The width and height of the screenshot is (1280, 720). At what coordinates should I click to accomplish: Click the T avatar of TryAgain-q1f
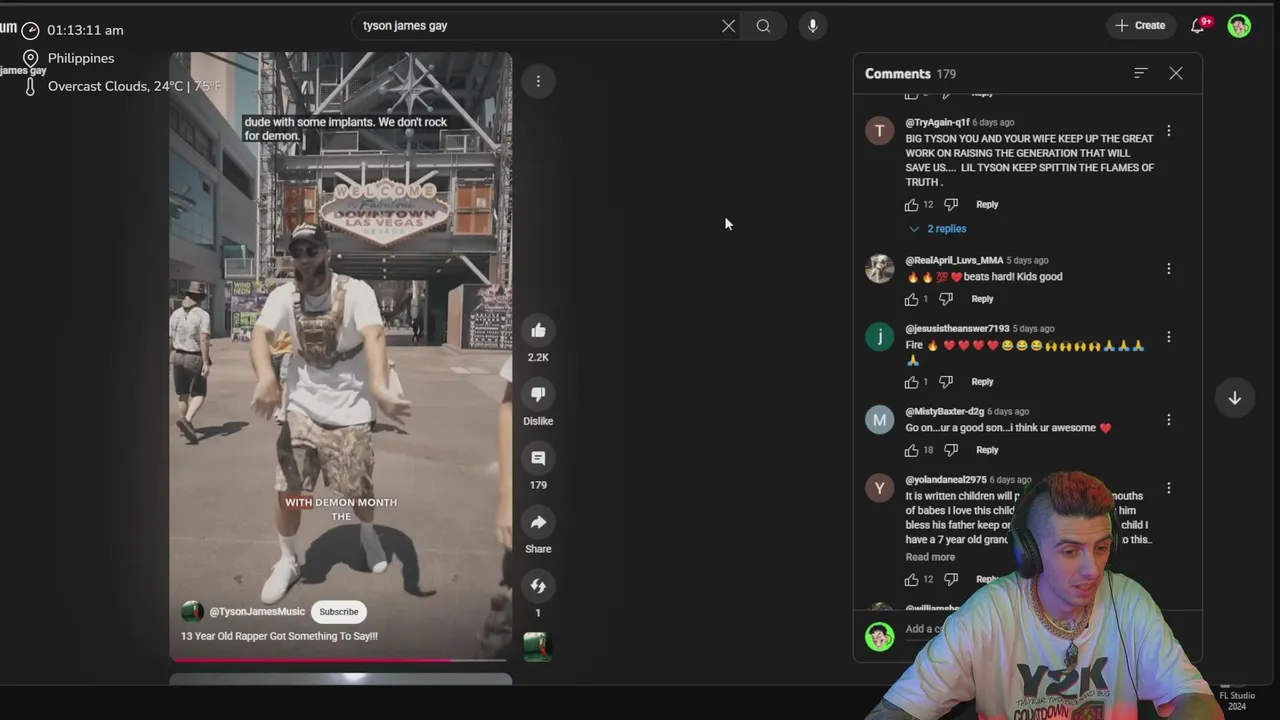click(880, 131)
